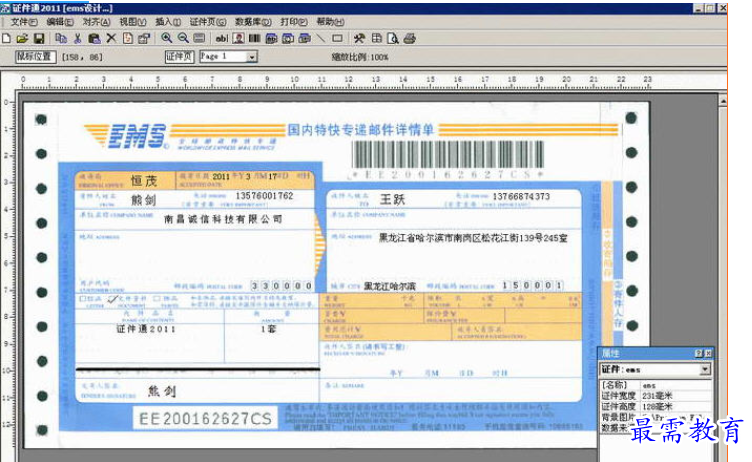
Task: Click the 鼠标位置 label box
Action: click(35, 57)
